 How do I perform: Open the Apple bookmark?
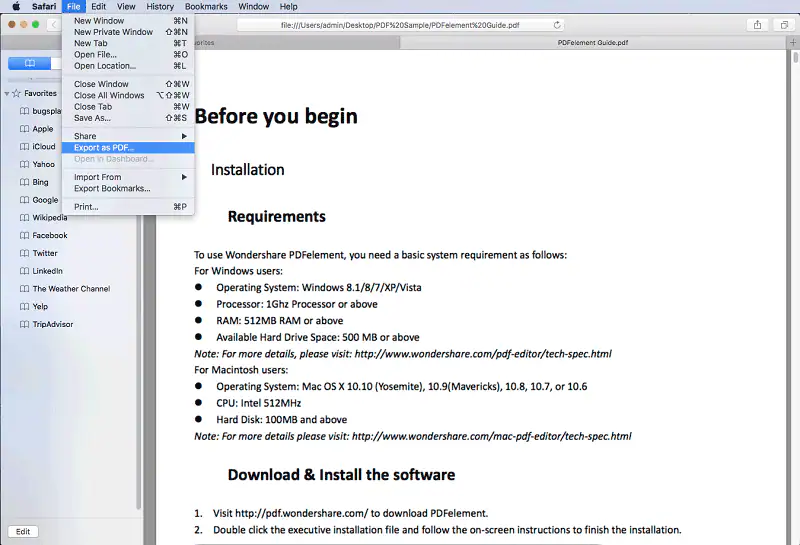click(x=42, y=129)
